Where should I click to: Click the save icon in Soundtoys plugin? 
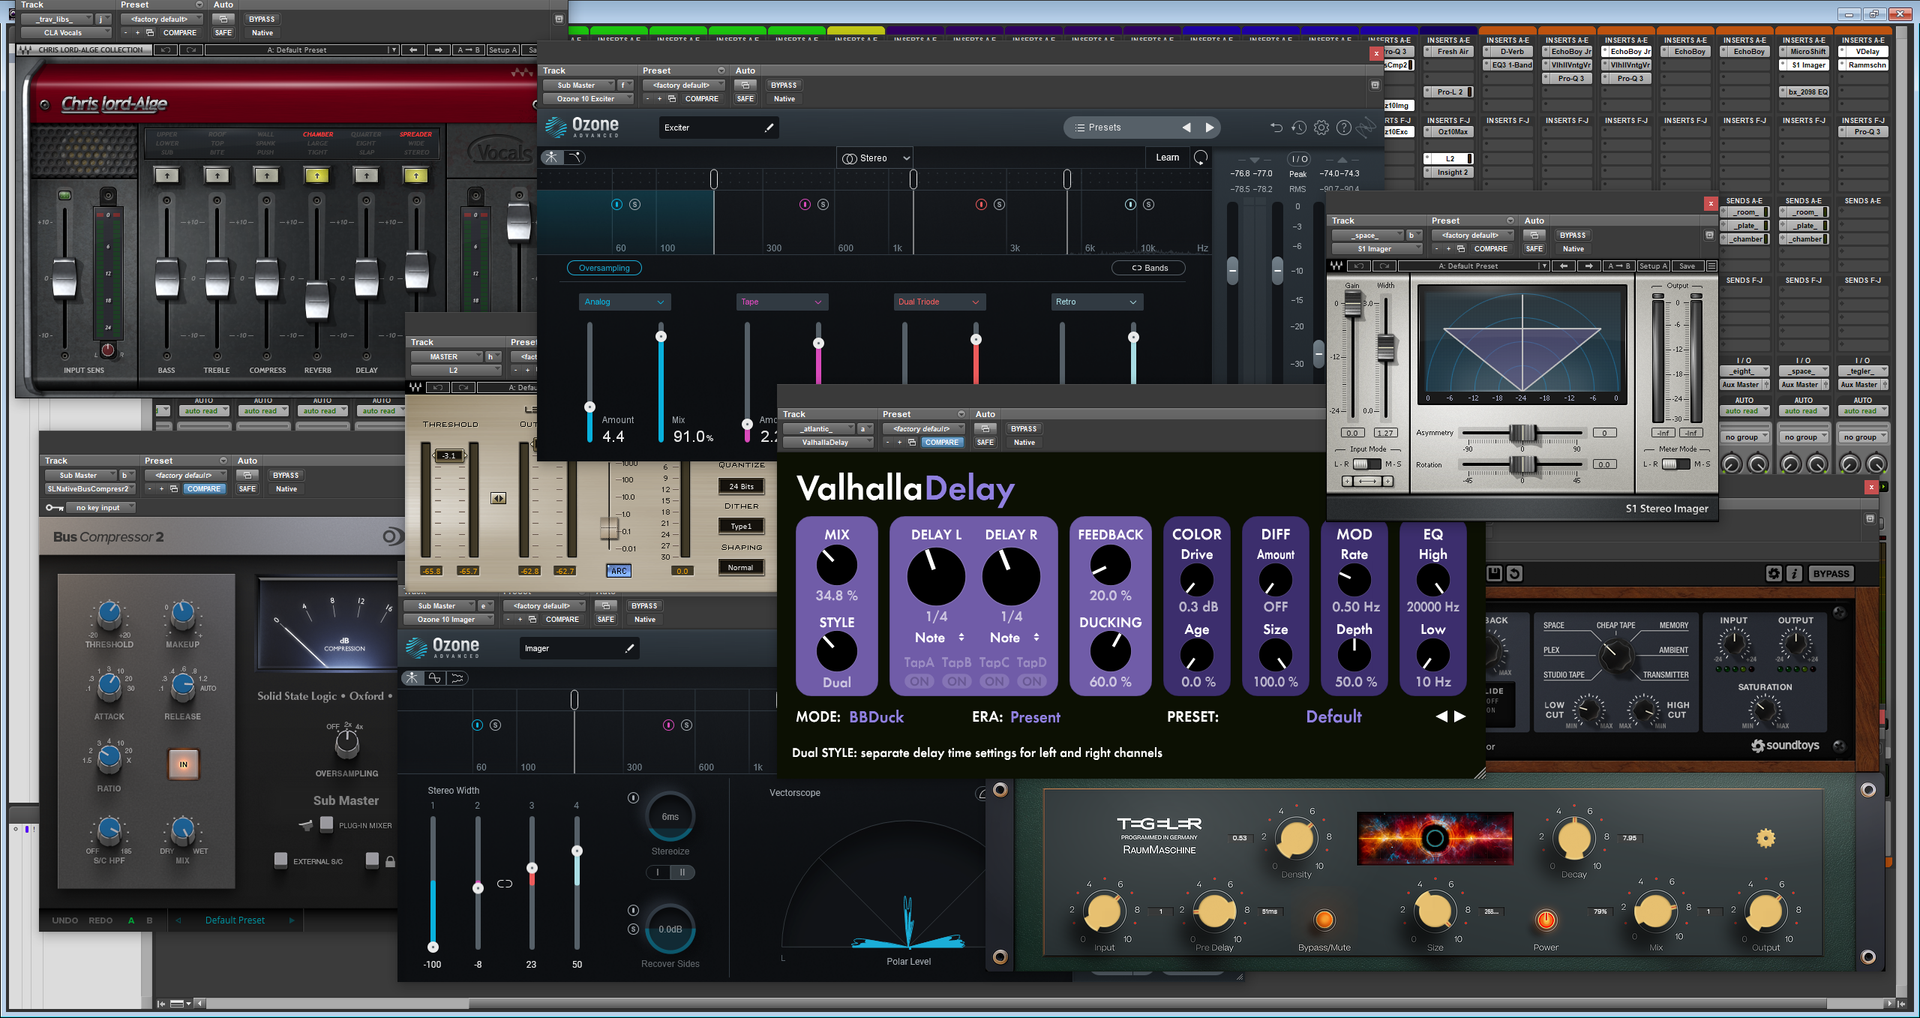click(1495, 573)
